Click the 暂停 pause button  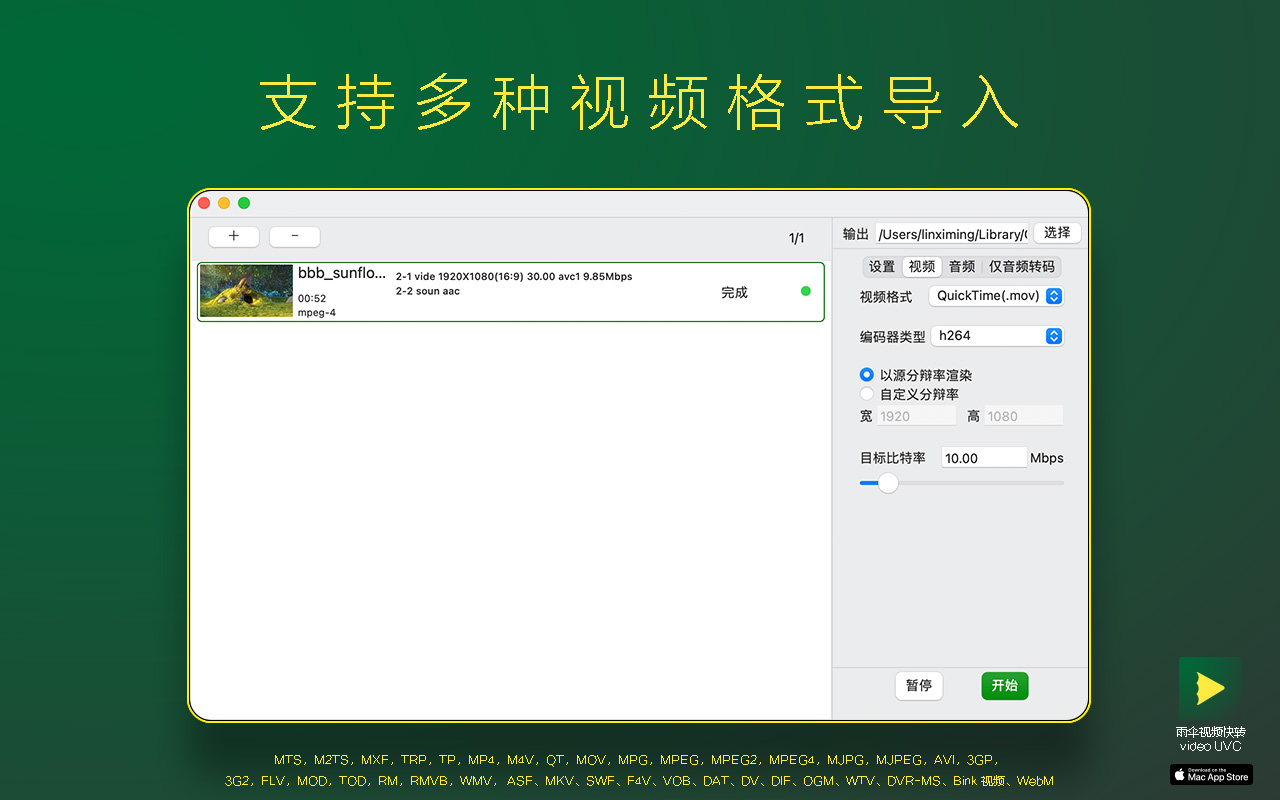(x=919, y=686)
